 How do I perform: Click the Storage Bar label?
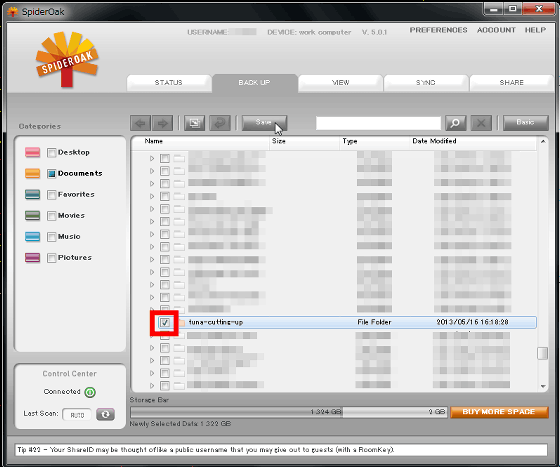click(149, 400)
